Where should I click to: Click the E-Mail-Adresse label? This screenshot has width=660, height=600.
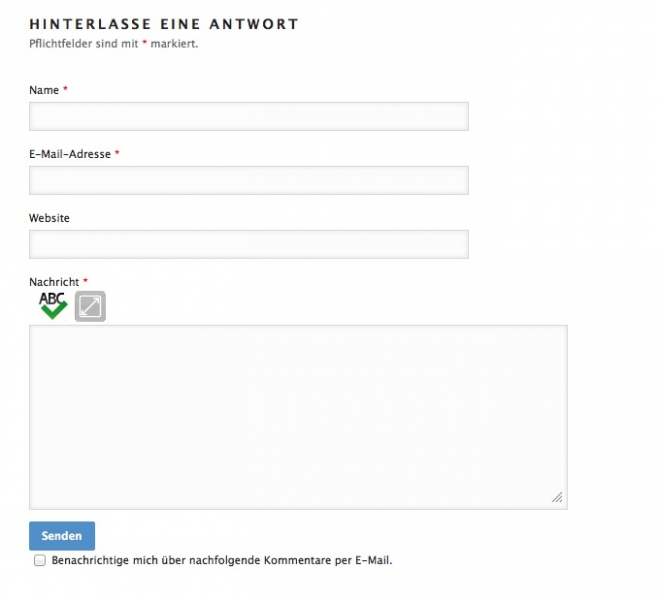tap(70, 154)
